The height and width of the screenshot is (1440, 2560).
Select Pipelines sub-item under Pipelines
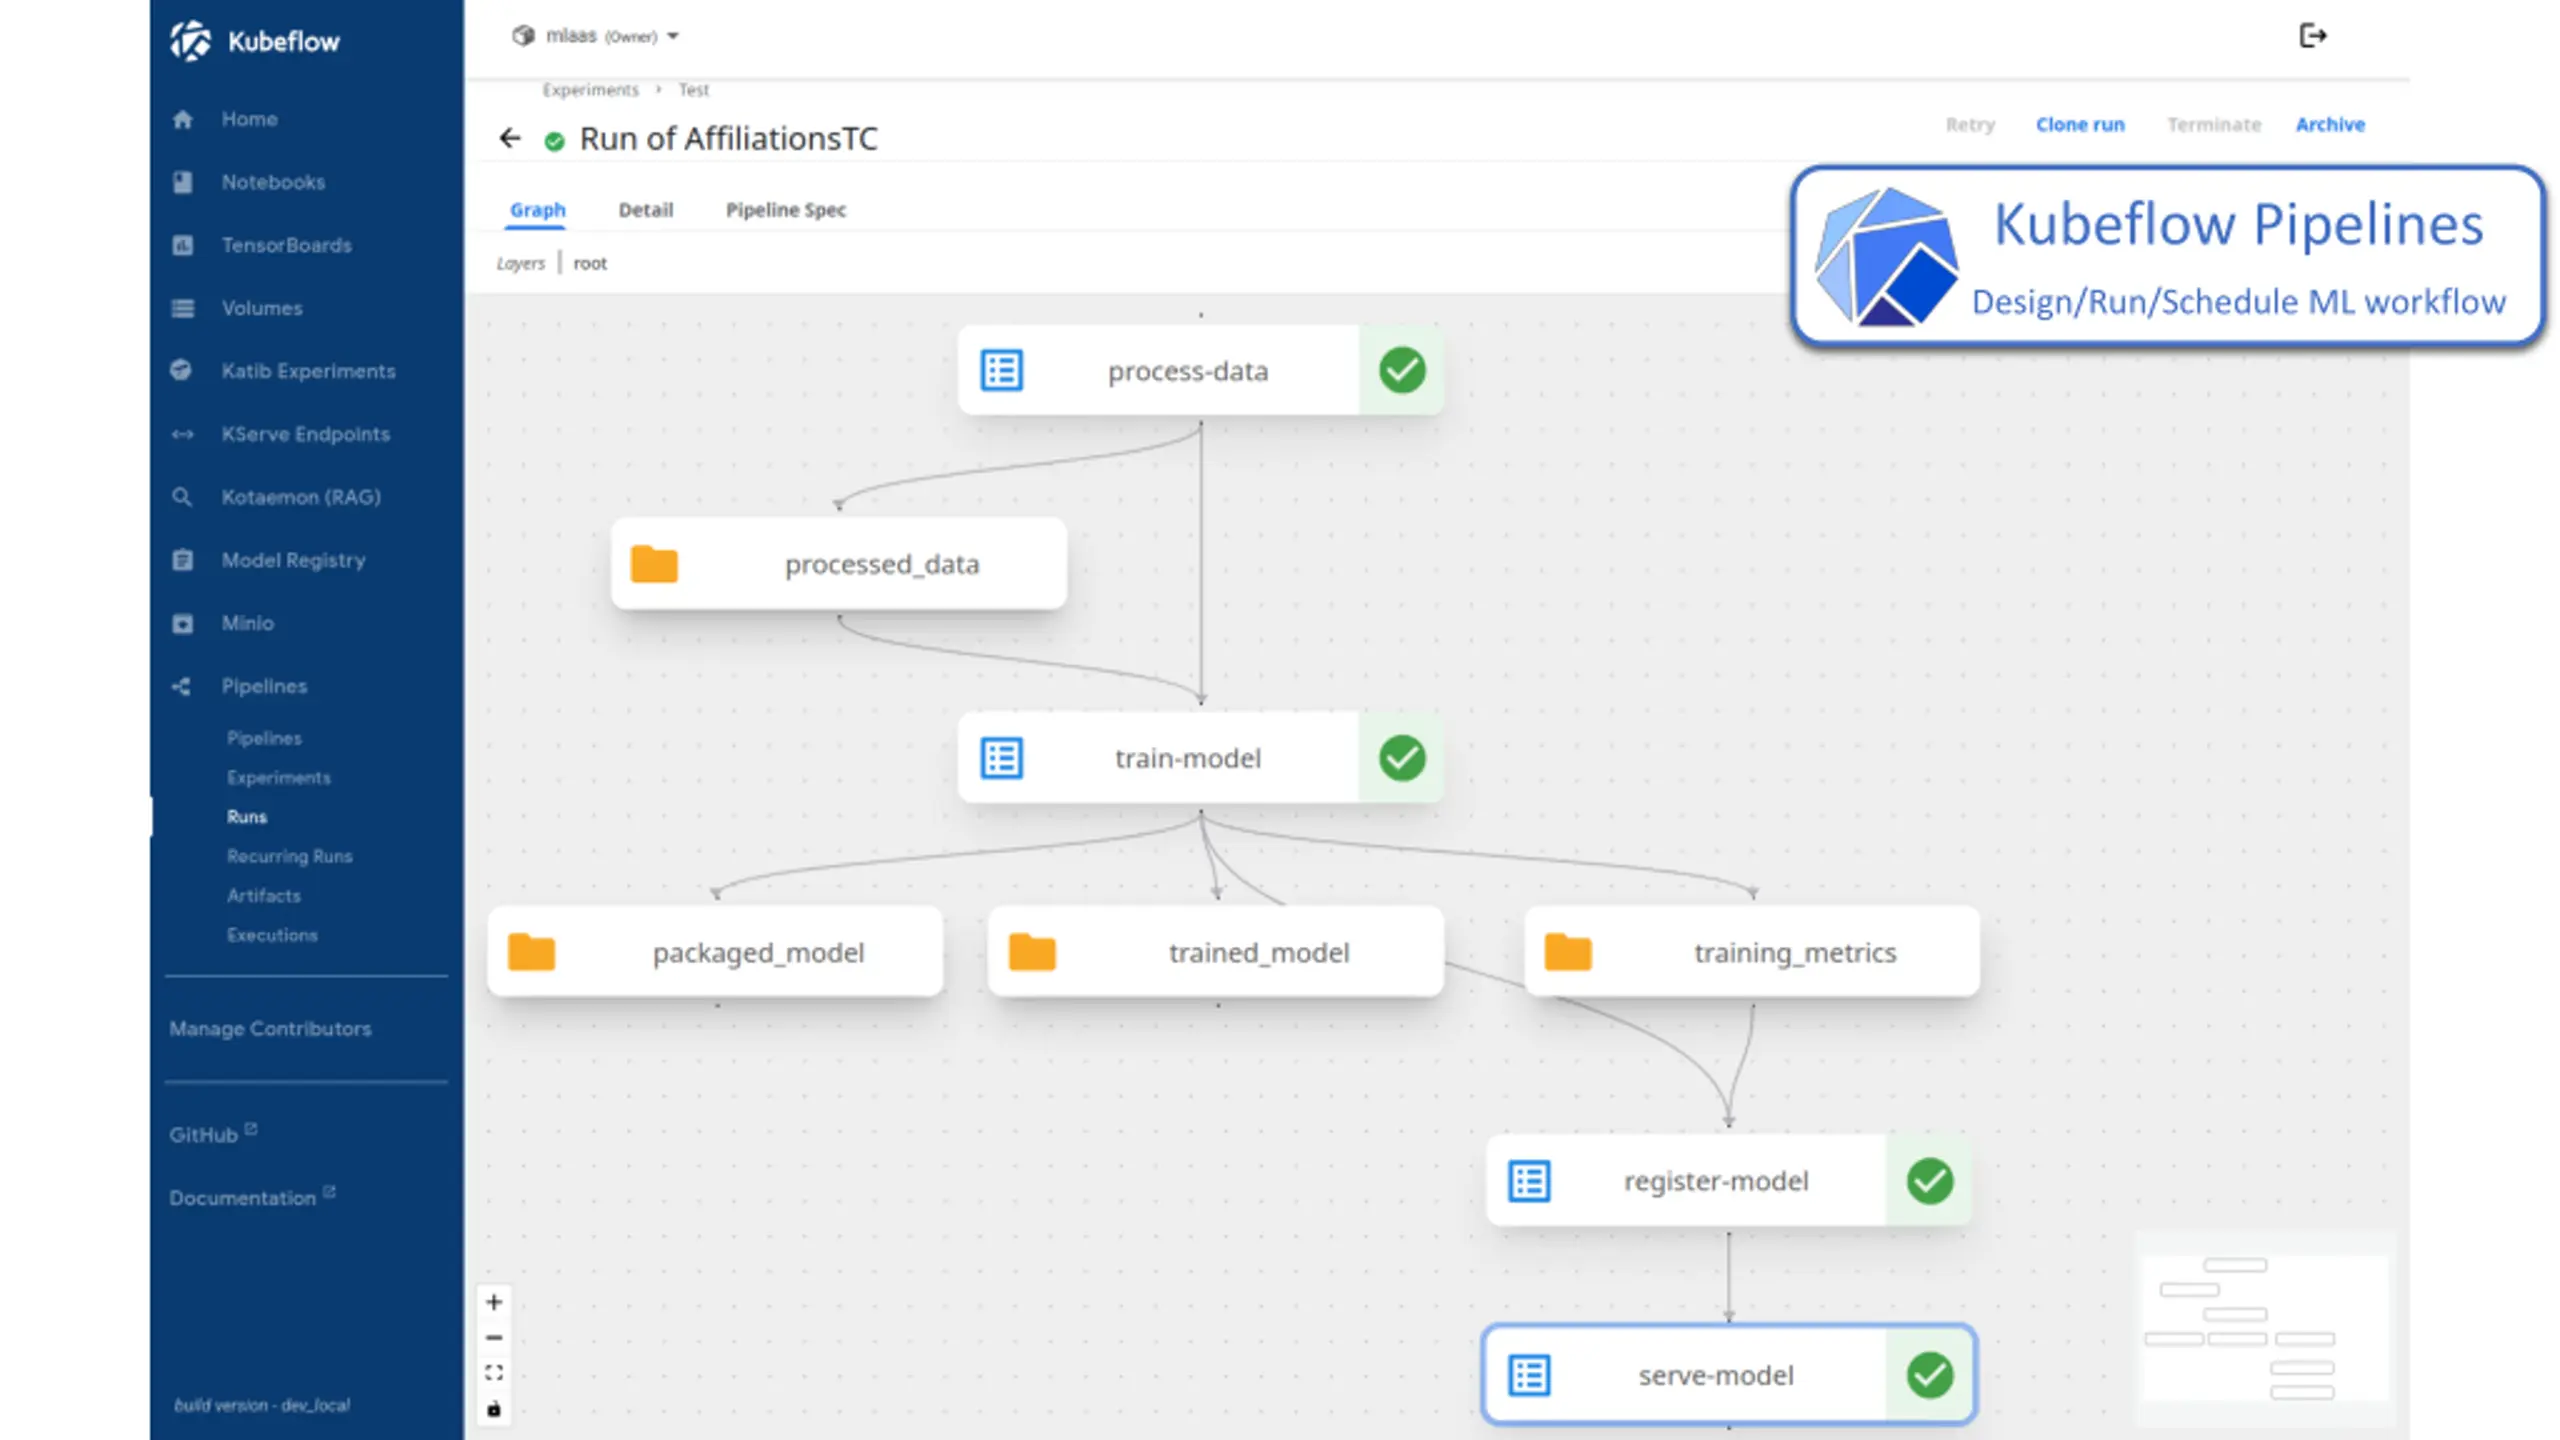pos(264,738)
